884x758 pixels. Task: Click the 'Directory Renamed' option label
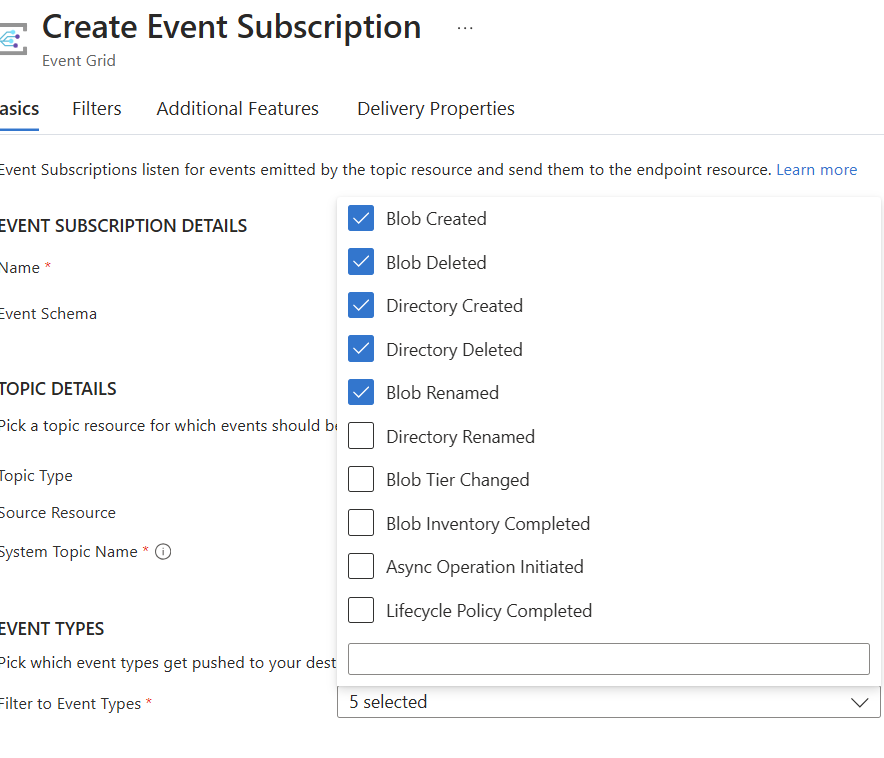pos(460,437)
